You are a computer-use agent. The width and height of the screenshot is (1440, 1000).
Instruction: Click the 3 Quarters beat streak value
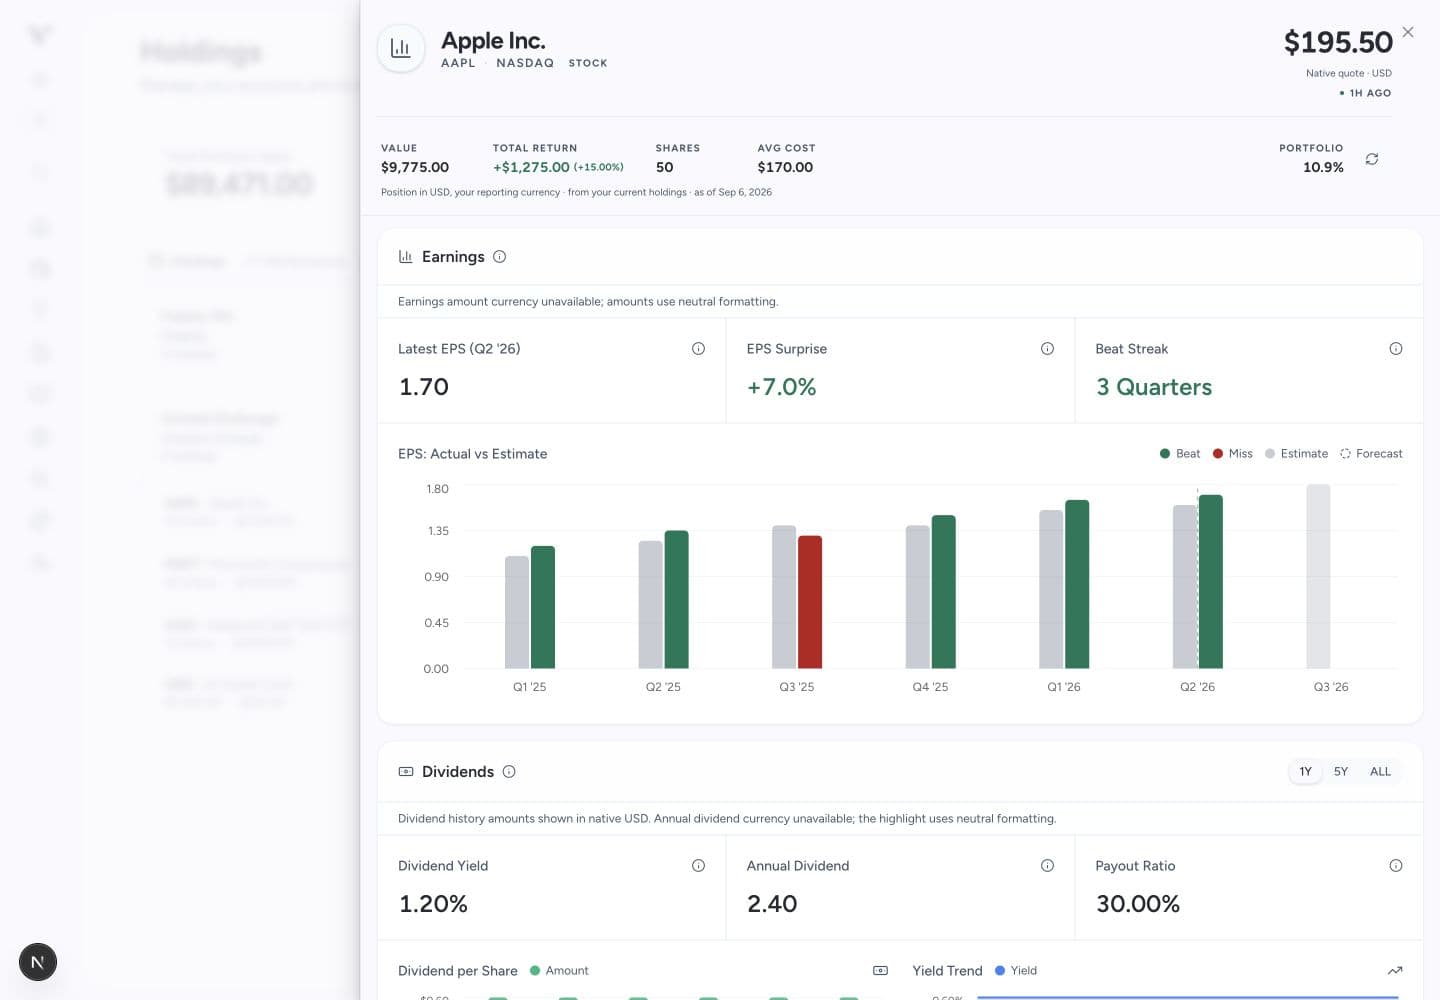point(1154,388)
